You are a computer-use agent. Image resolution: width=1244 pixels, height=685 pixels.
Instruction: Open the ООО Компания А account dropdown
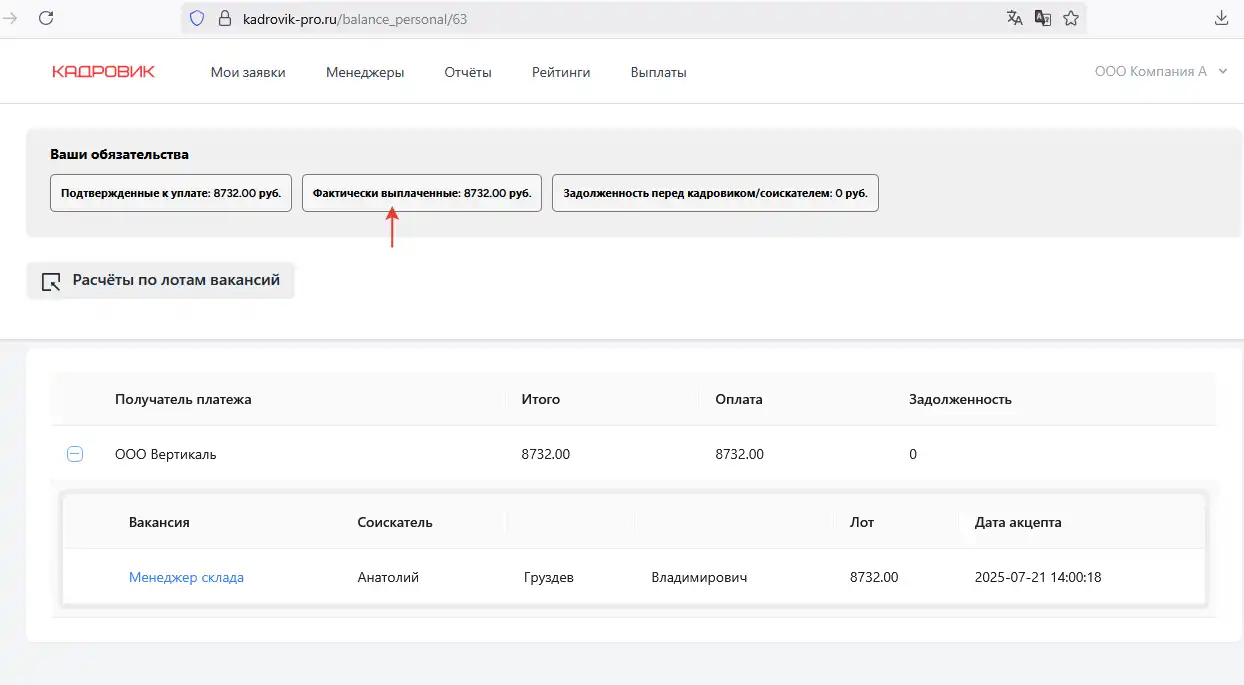1160,72
